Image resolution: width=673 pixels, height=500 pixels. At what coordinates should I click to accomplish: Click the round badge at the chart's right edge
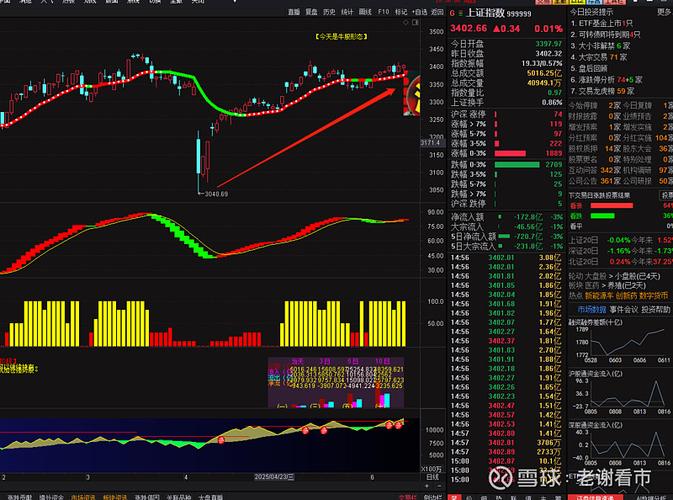[x=412, y=95]
